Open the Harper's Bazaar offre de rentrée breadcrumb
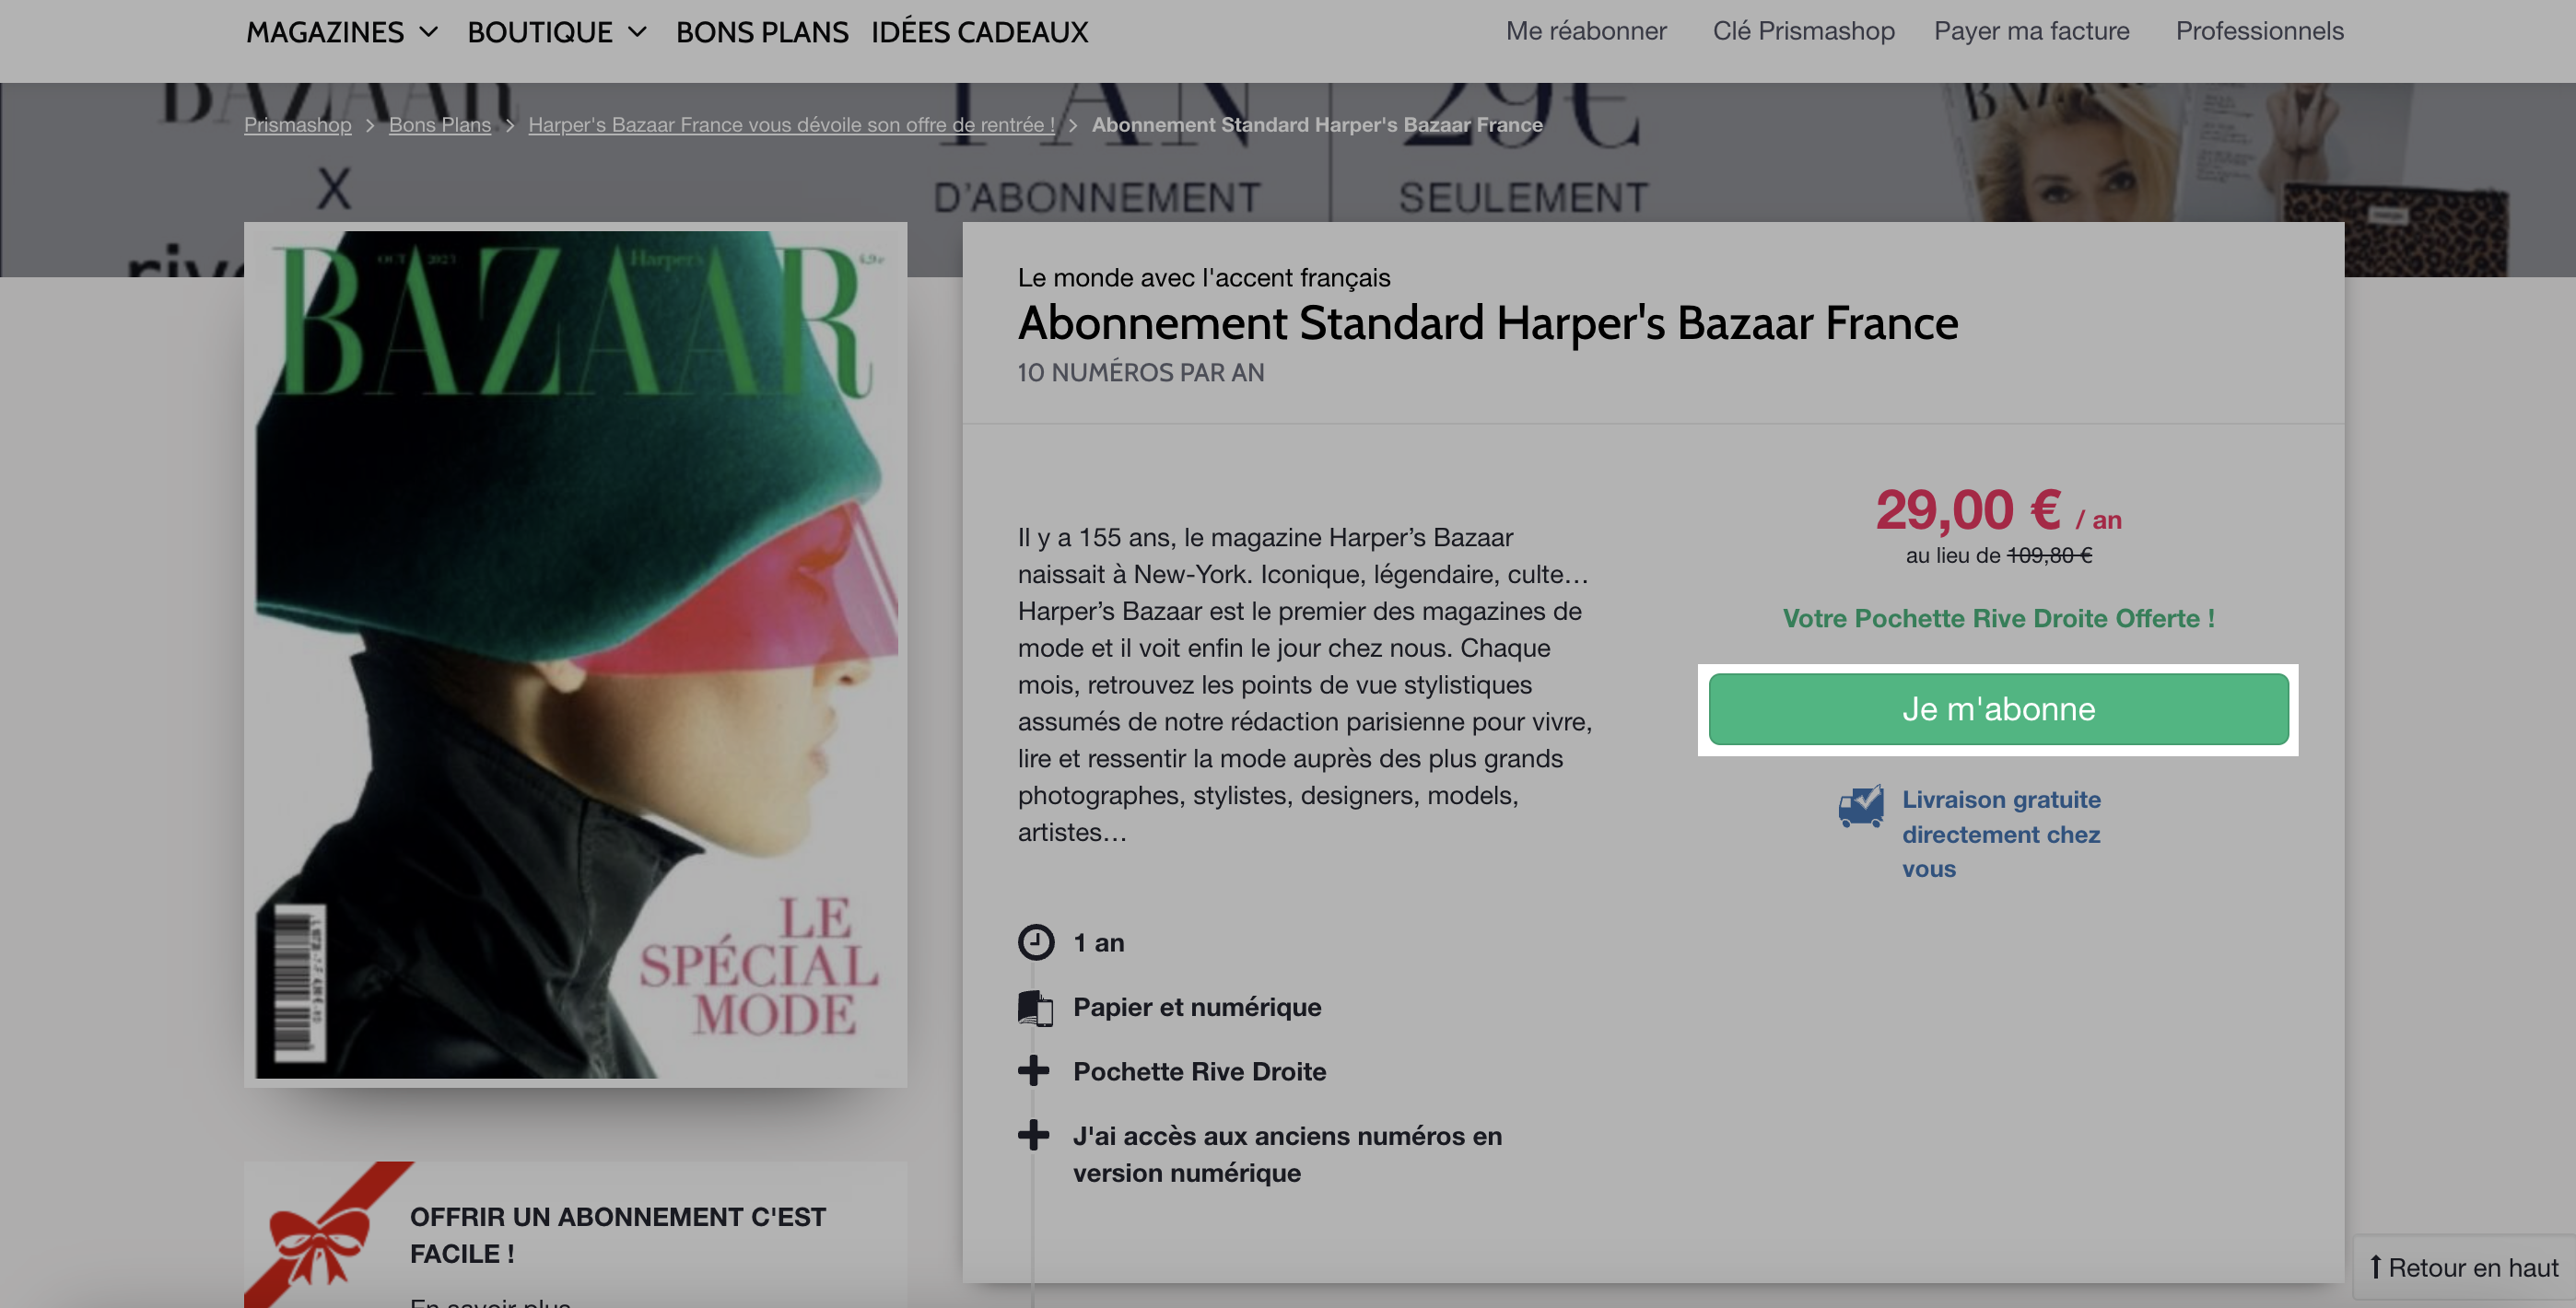The image size is (2576, 1308). pos(791,125)
